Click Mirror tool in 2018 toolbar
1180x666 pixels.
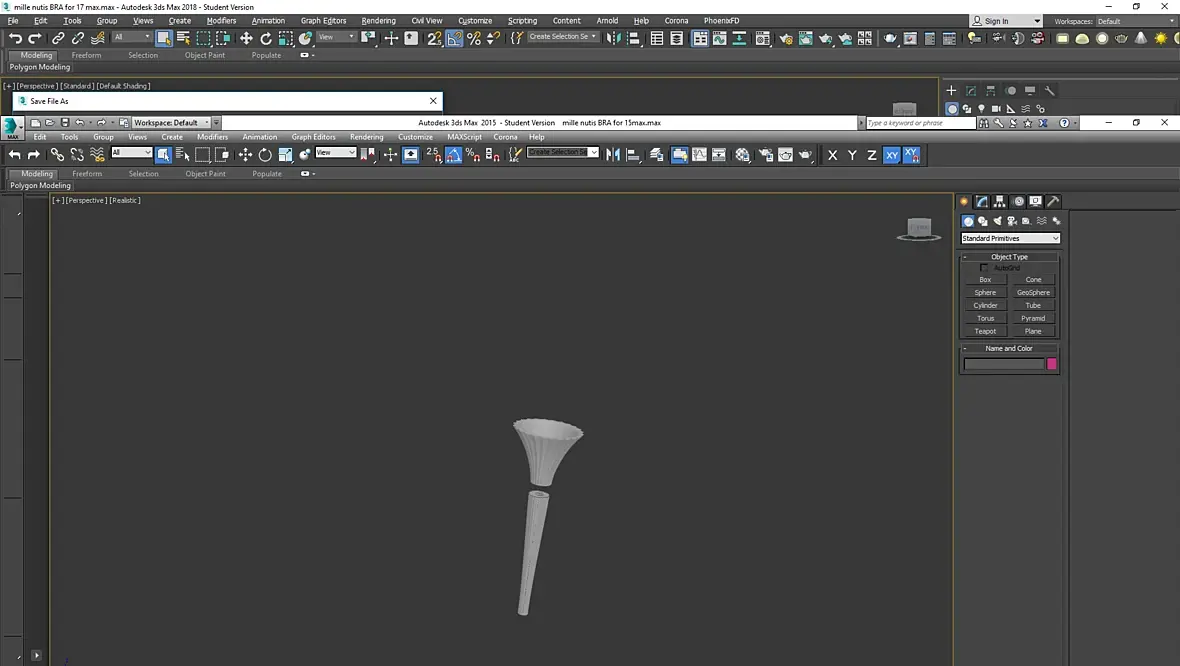[x=613, y=38]
